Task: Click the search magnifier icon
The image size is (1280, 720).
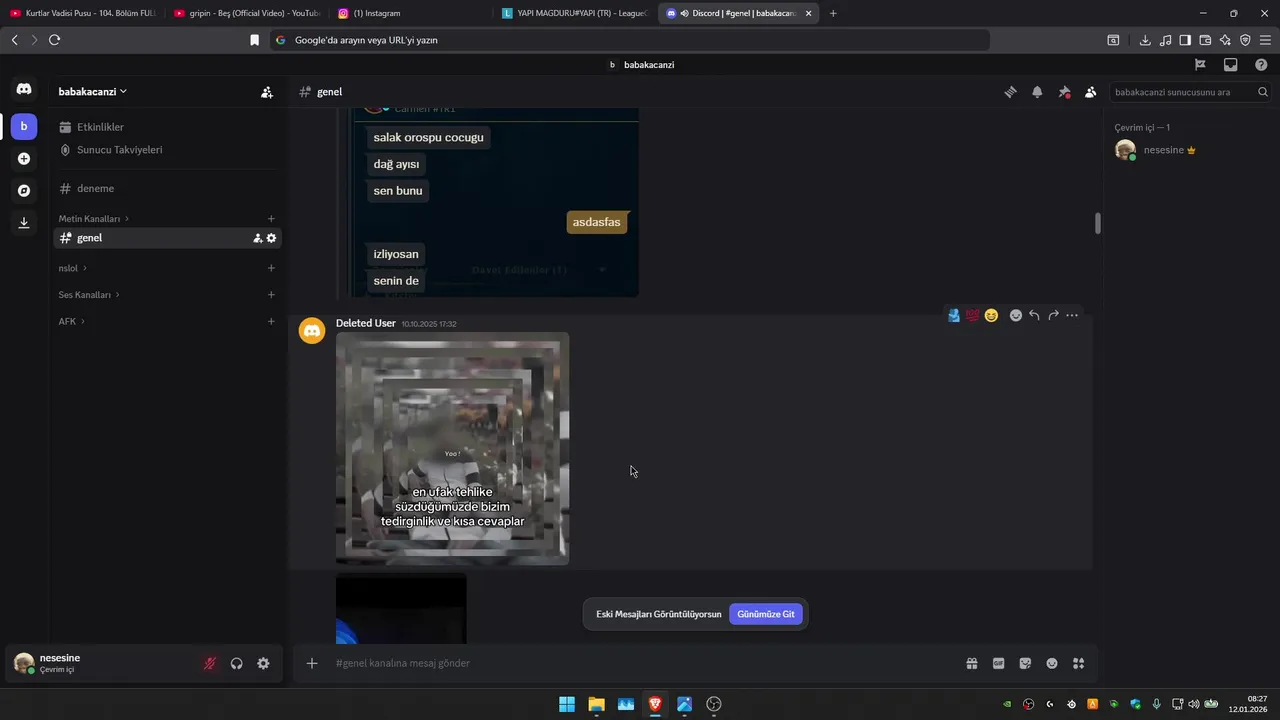Action: click(1263, 92)
